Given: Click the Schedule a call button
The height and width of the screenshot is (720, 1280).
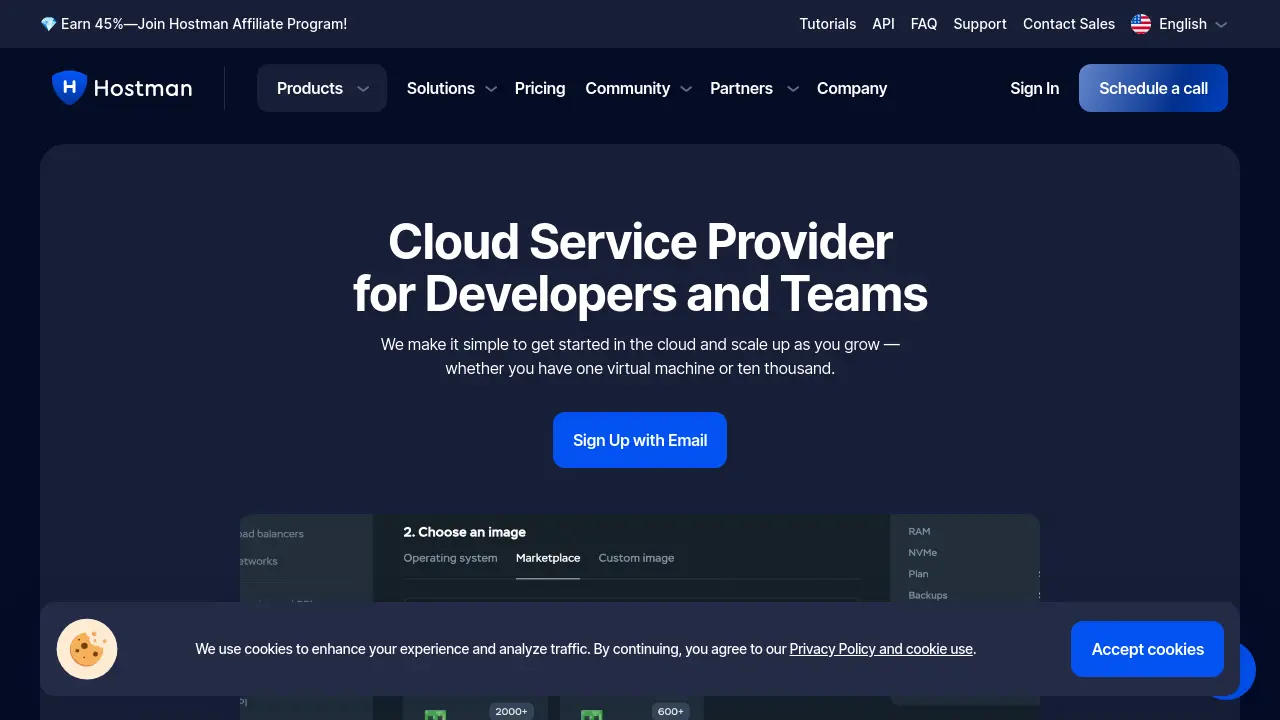Looking at the screenshot, I should click(x=1152, y=88).
